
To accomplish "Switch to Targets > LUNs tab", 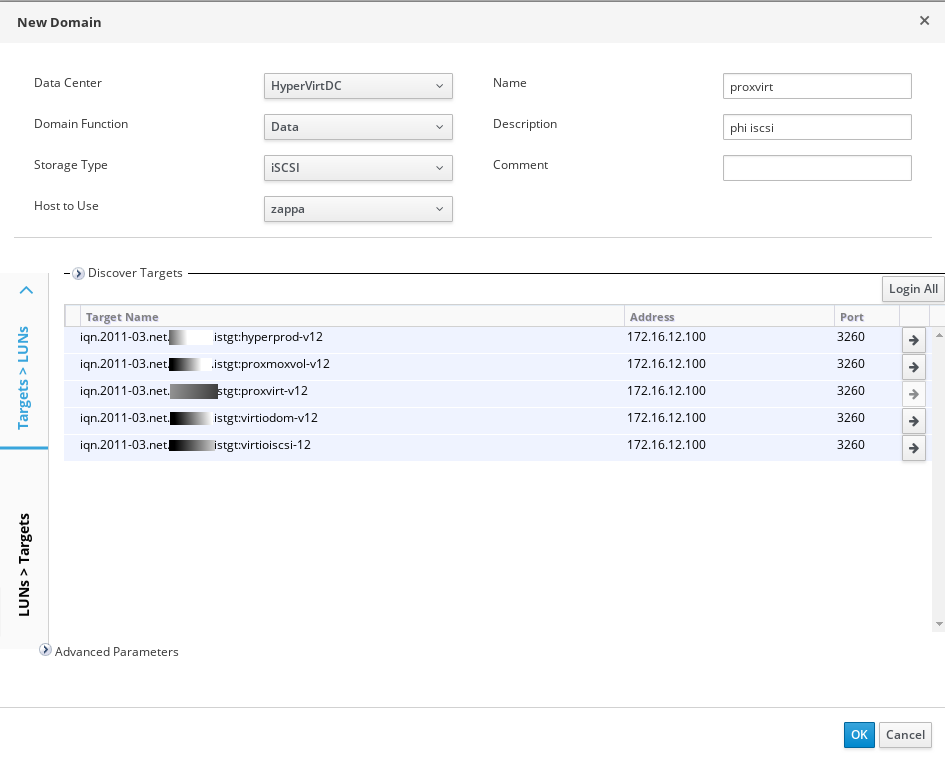I will click(24, 377).
